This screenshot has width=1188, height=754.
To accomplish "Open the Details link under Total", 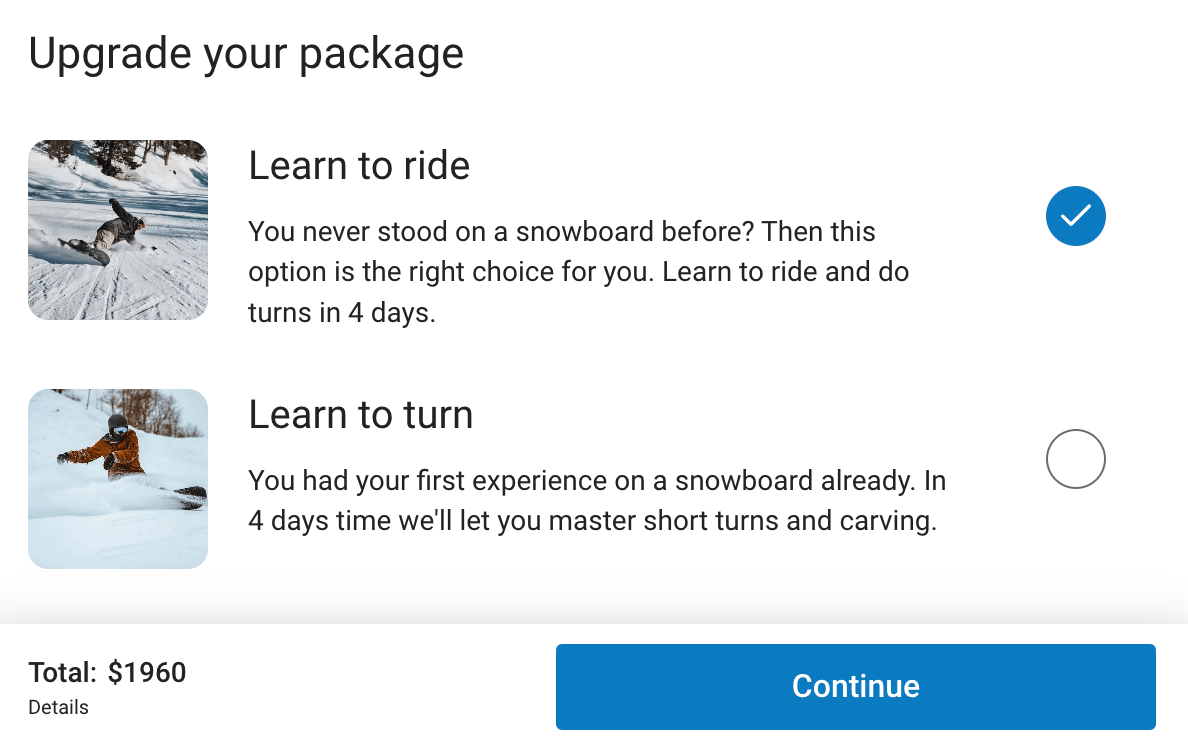I will coord(58,707).
